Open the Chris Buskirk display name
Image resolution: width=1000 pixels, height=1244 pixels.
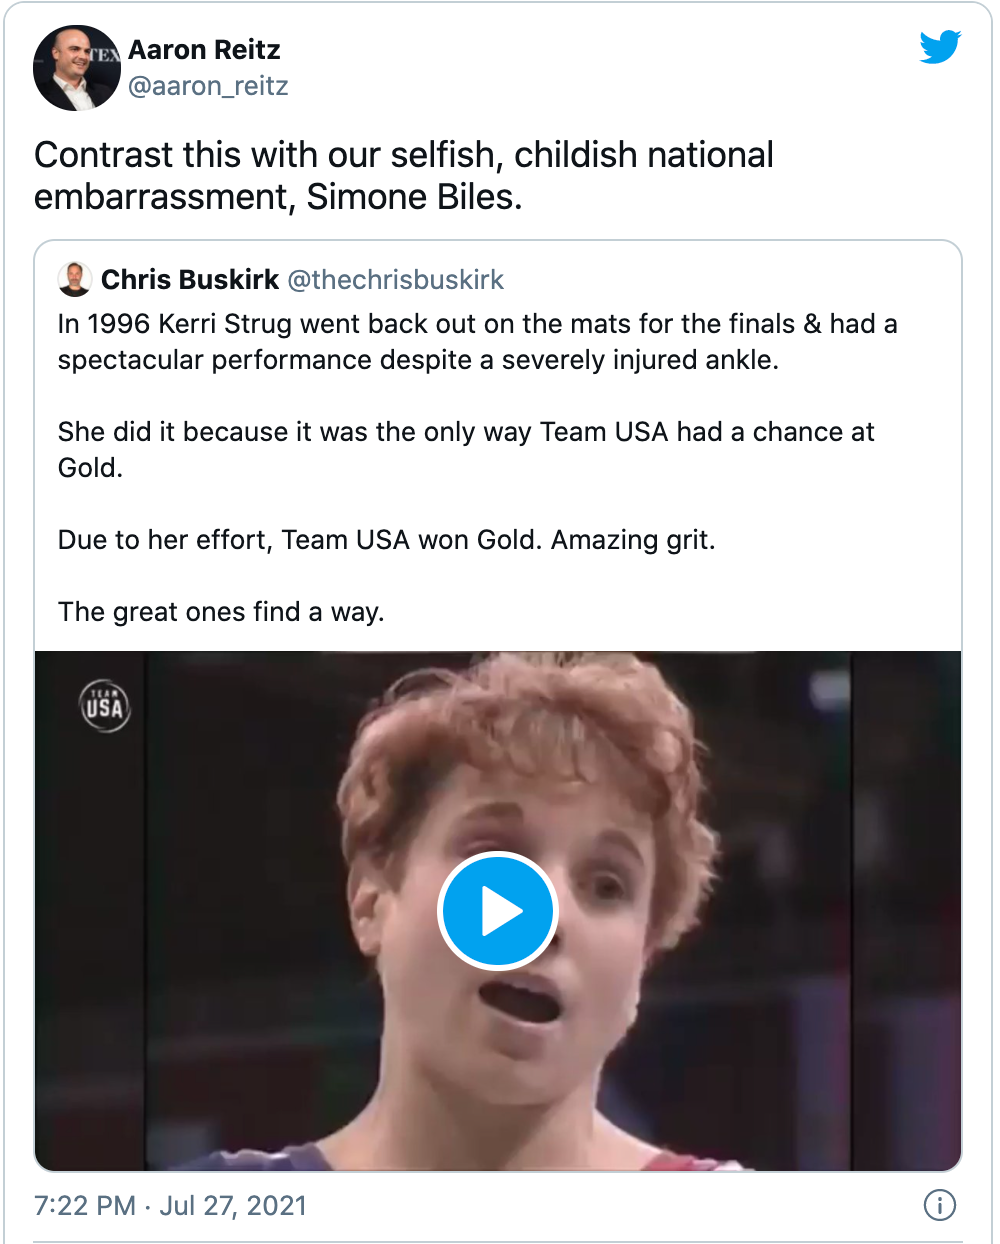tap(190, 280)
